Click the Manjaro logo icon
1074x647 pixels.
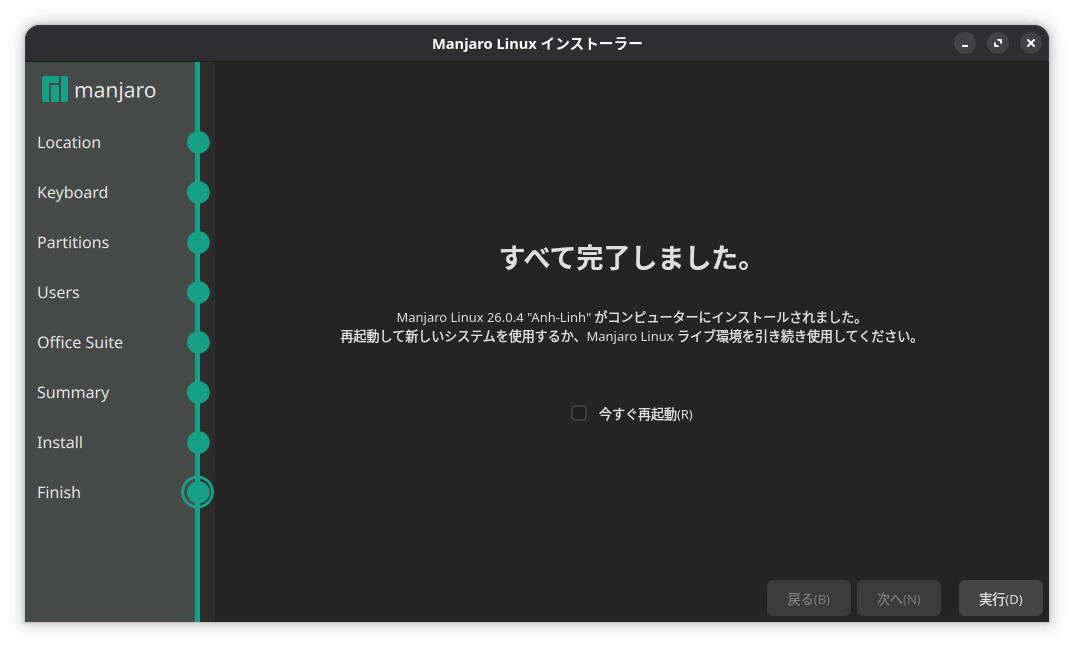point(55,89)
